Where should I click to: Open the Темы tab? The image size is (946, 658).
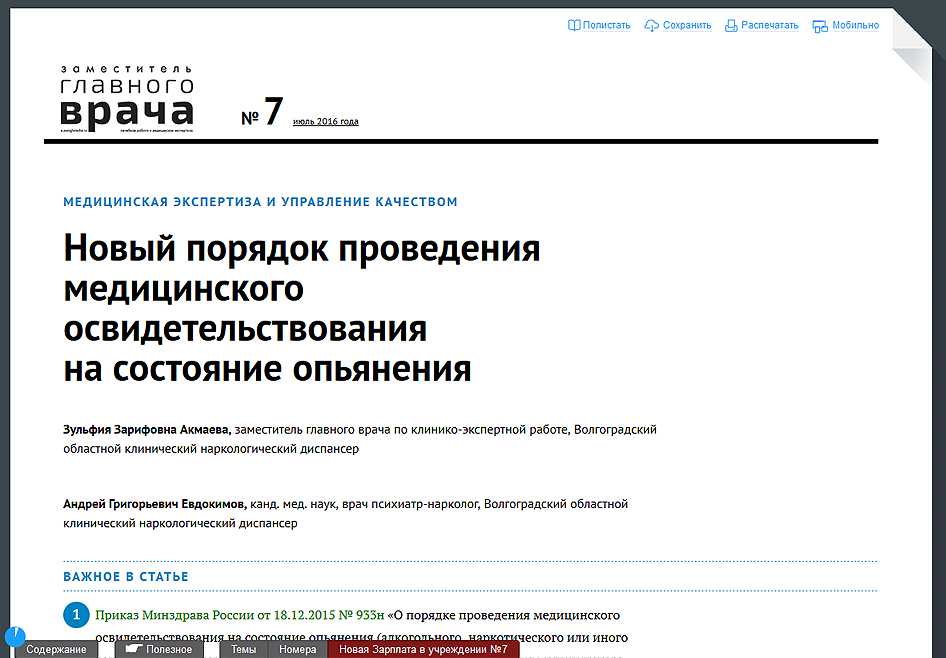pos(243,650)
